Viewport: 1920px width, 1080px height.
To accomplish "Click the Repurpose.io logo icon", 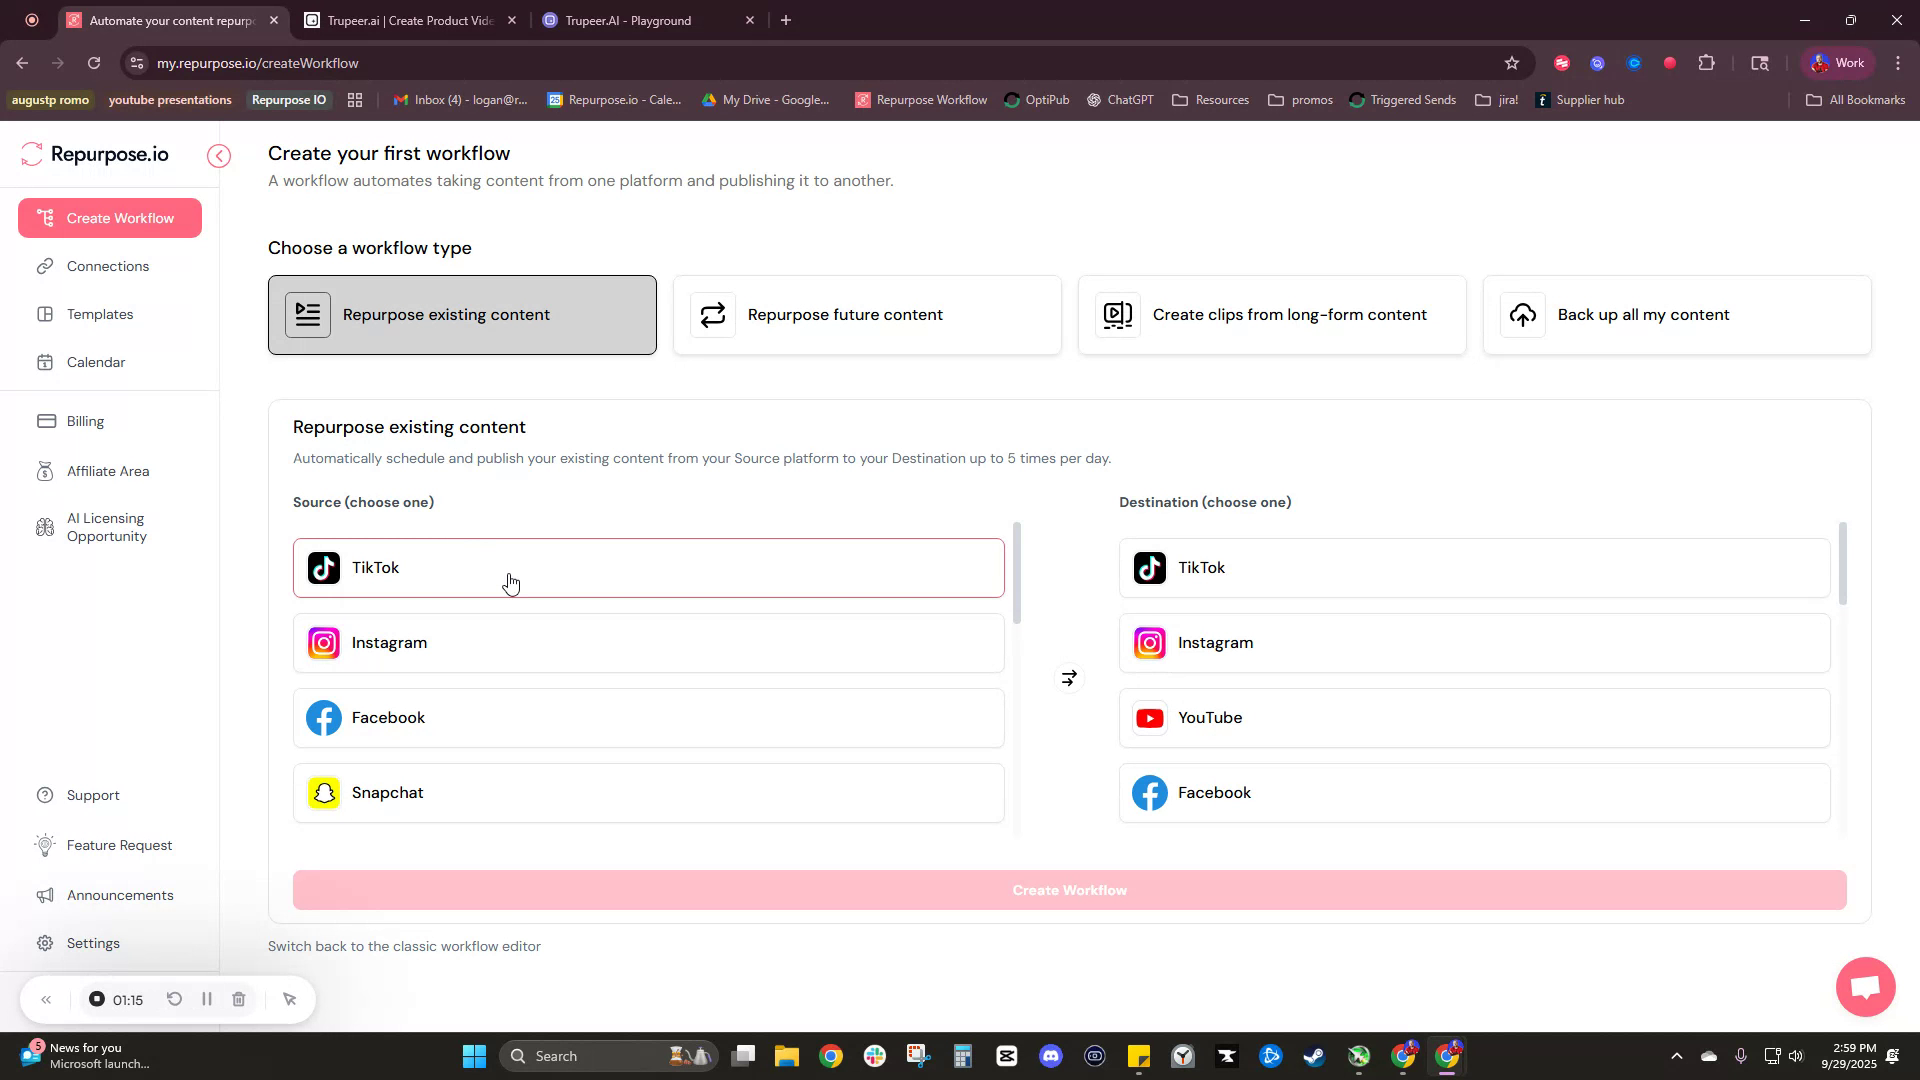I will click(31, 154).
